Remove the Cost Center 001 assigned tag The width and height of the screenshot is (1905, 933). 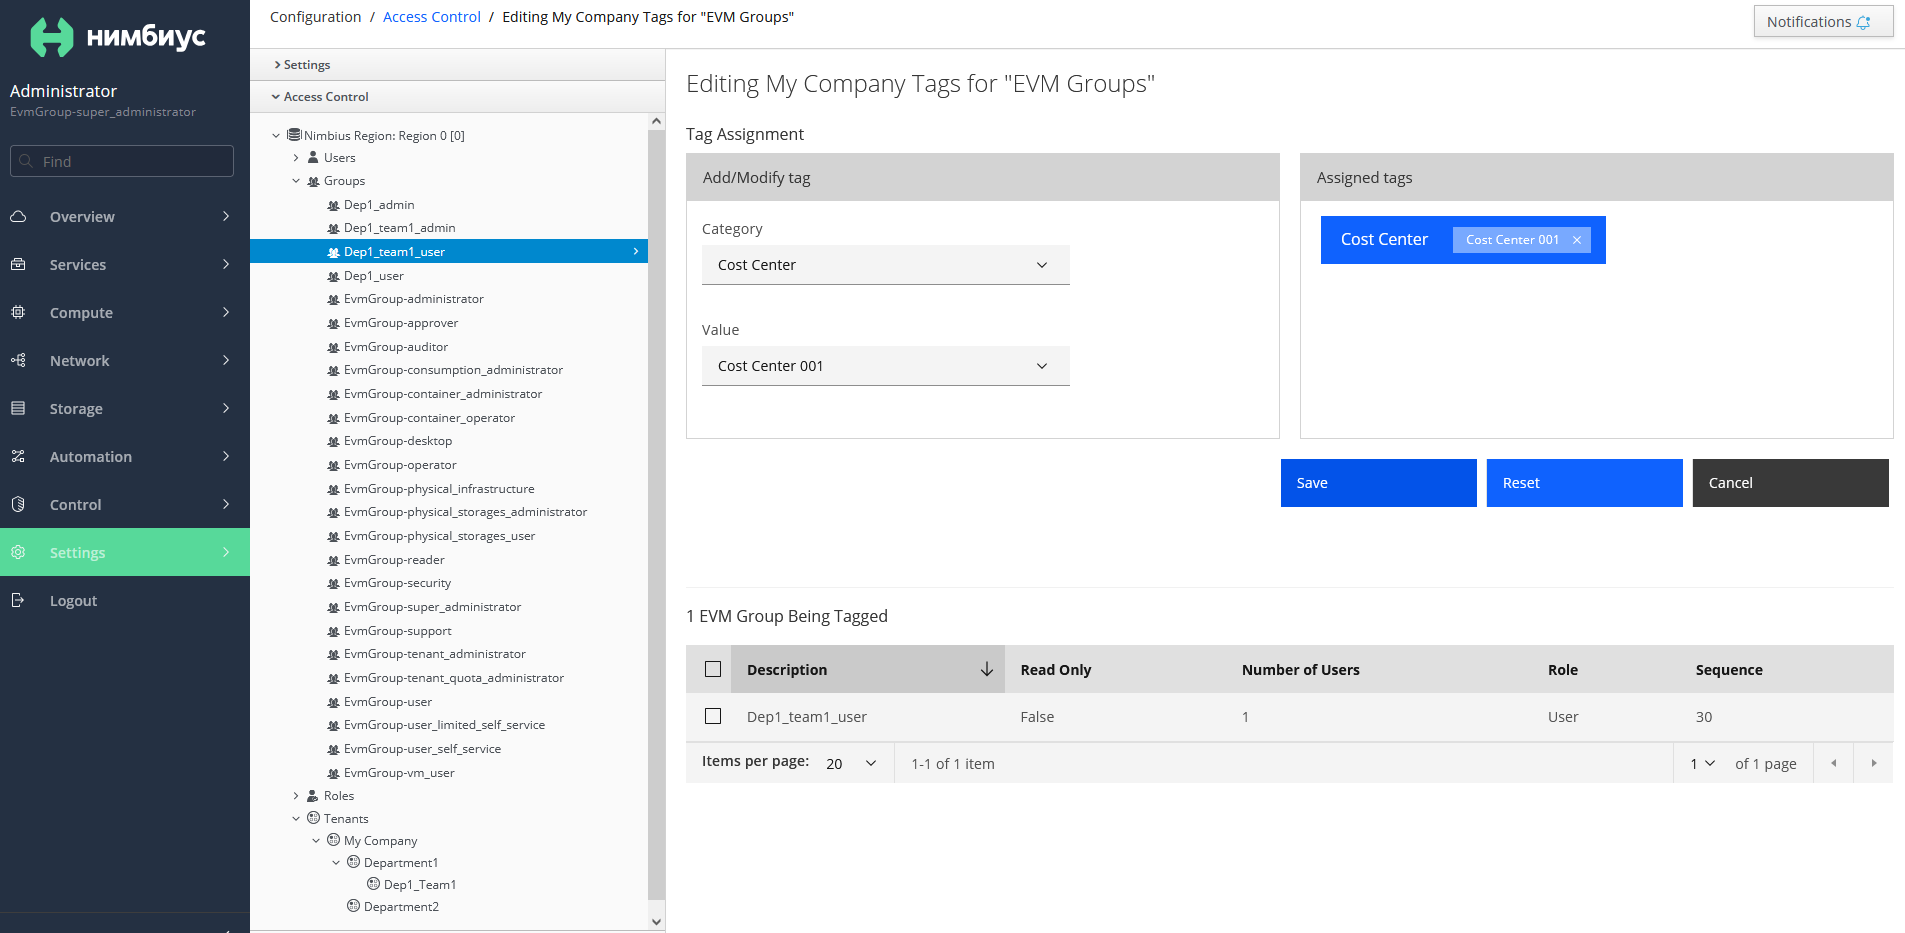pos(1577,240)
